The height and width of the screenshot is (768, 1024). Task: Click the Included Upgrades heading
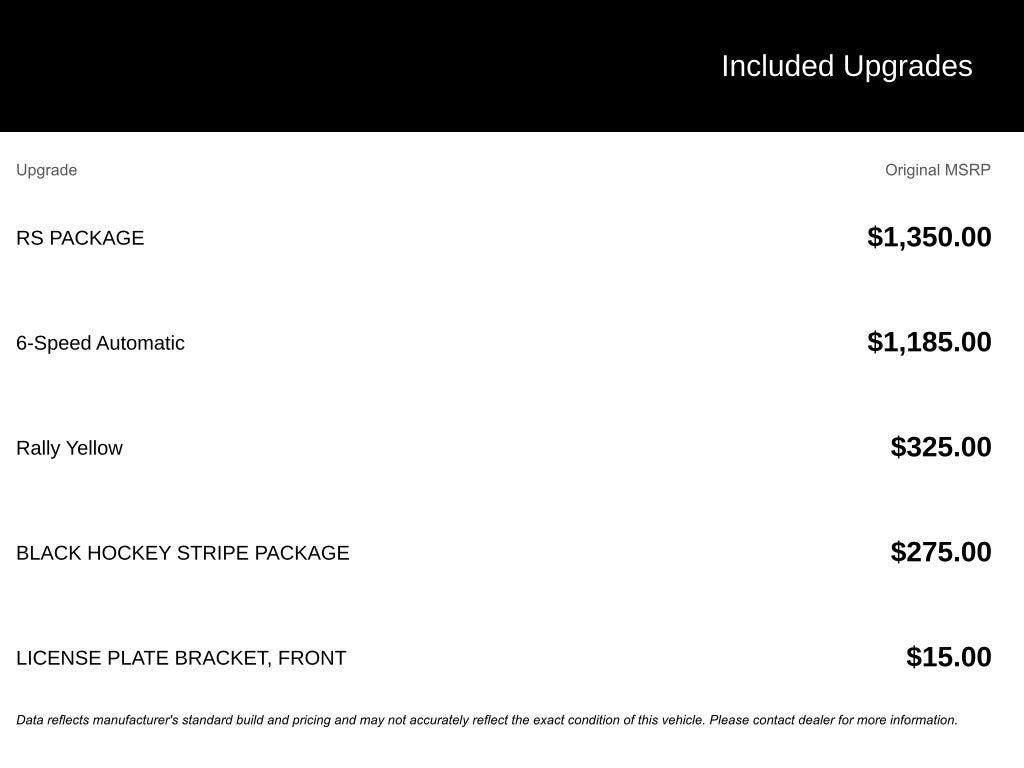[846, 67]
